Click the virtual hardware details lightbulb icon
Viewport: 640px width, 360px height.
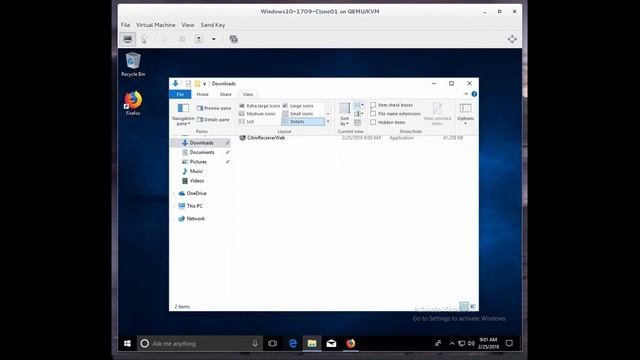[144, 39]
